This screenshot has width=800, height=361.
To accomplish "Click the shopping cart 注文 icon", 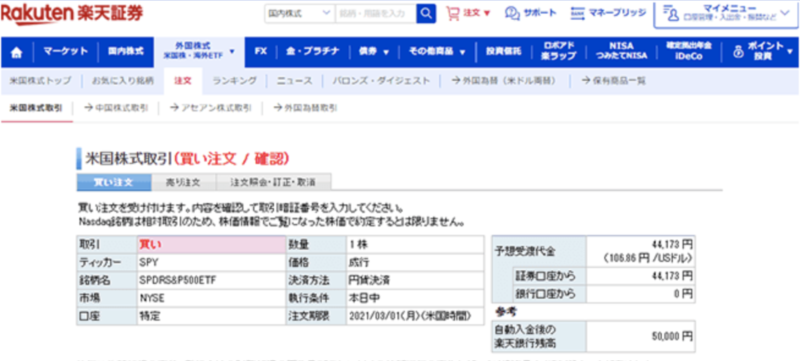I will pos(453,13).
